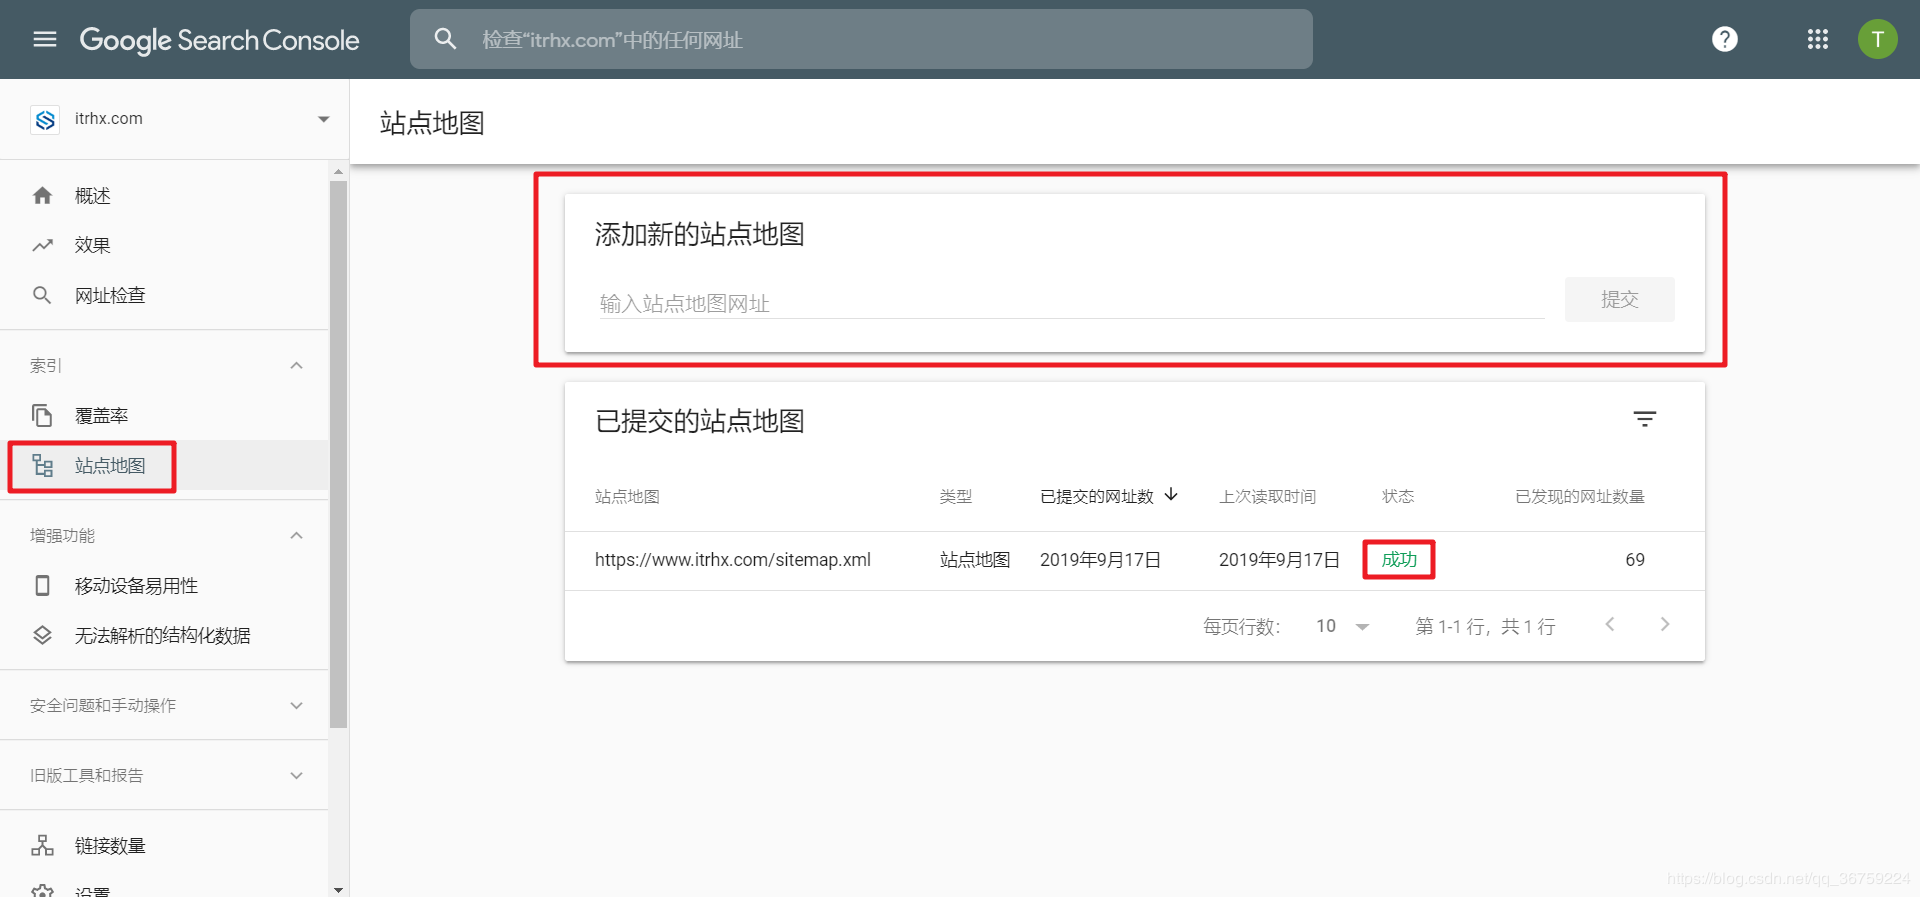Open the 覆盖率 menu item
Image resolution: width=1920 pixels, height=897 pixels.
165,415
